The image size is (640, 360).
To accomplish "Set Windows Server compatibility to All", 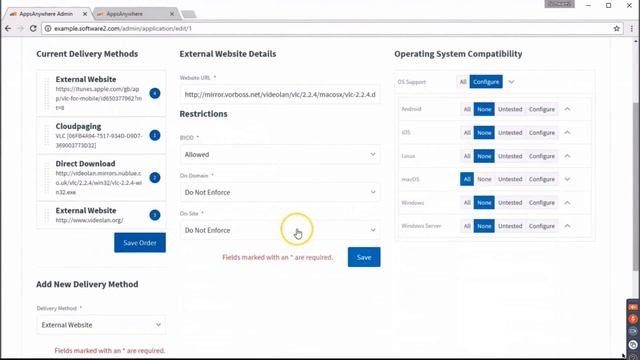I will (467, 226).
